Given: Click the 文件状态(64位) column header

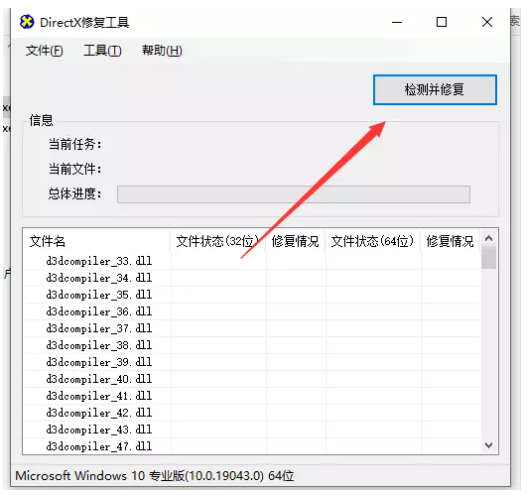Looking at the screenshot, I should coord(373,241).
